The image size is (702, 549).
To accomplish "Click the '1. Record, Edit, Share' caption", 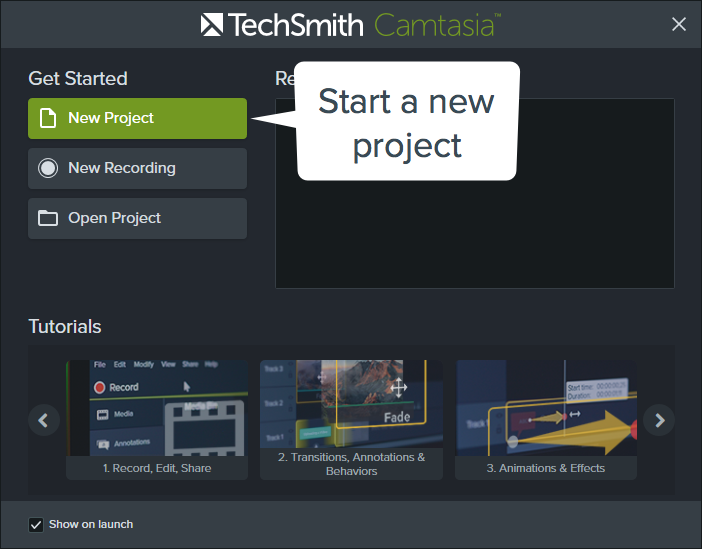I will [x=157, y=468].
